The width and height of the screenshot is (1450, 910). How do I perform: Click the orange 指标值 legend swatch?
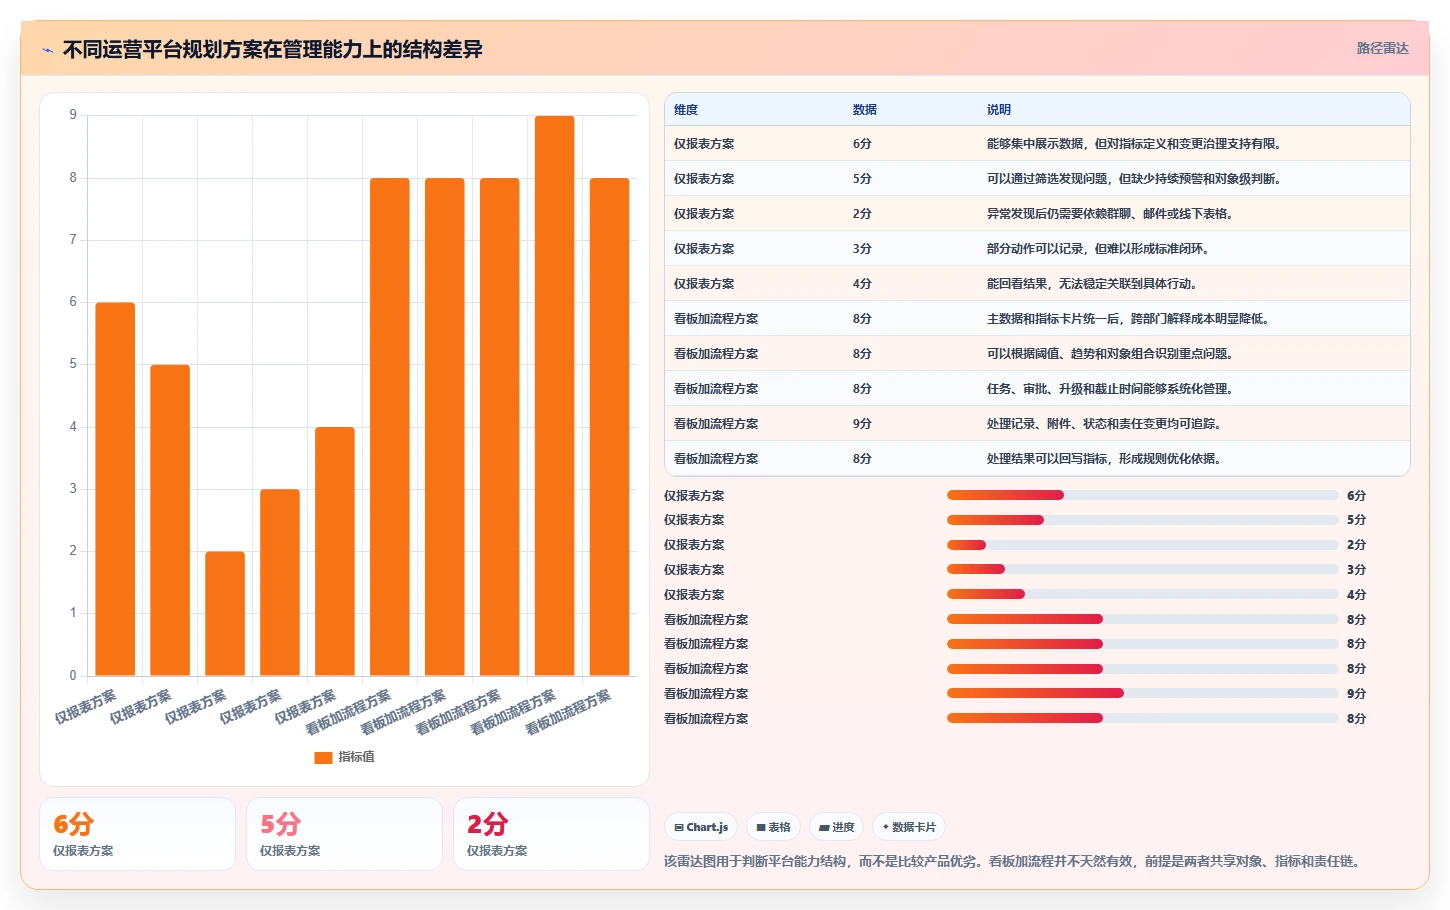click(x=323, y=757)
